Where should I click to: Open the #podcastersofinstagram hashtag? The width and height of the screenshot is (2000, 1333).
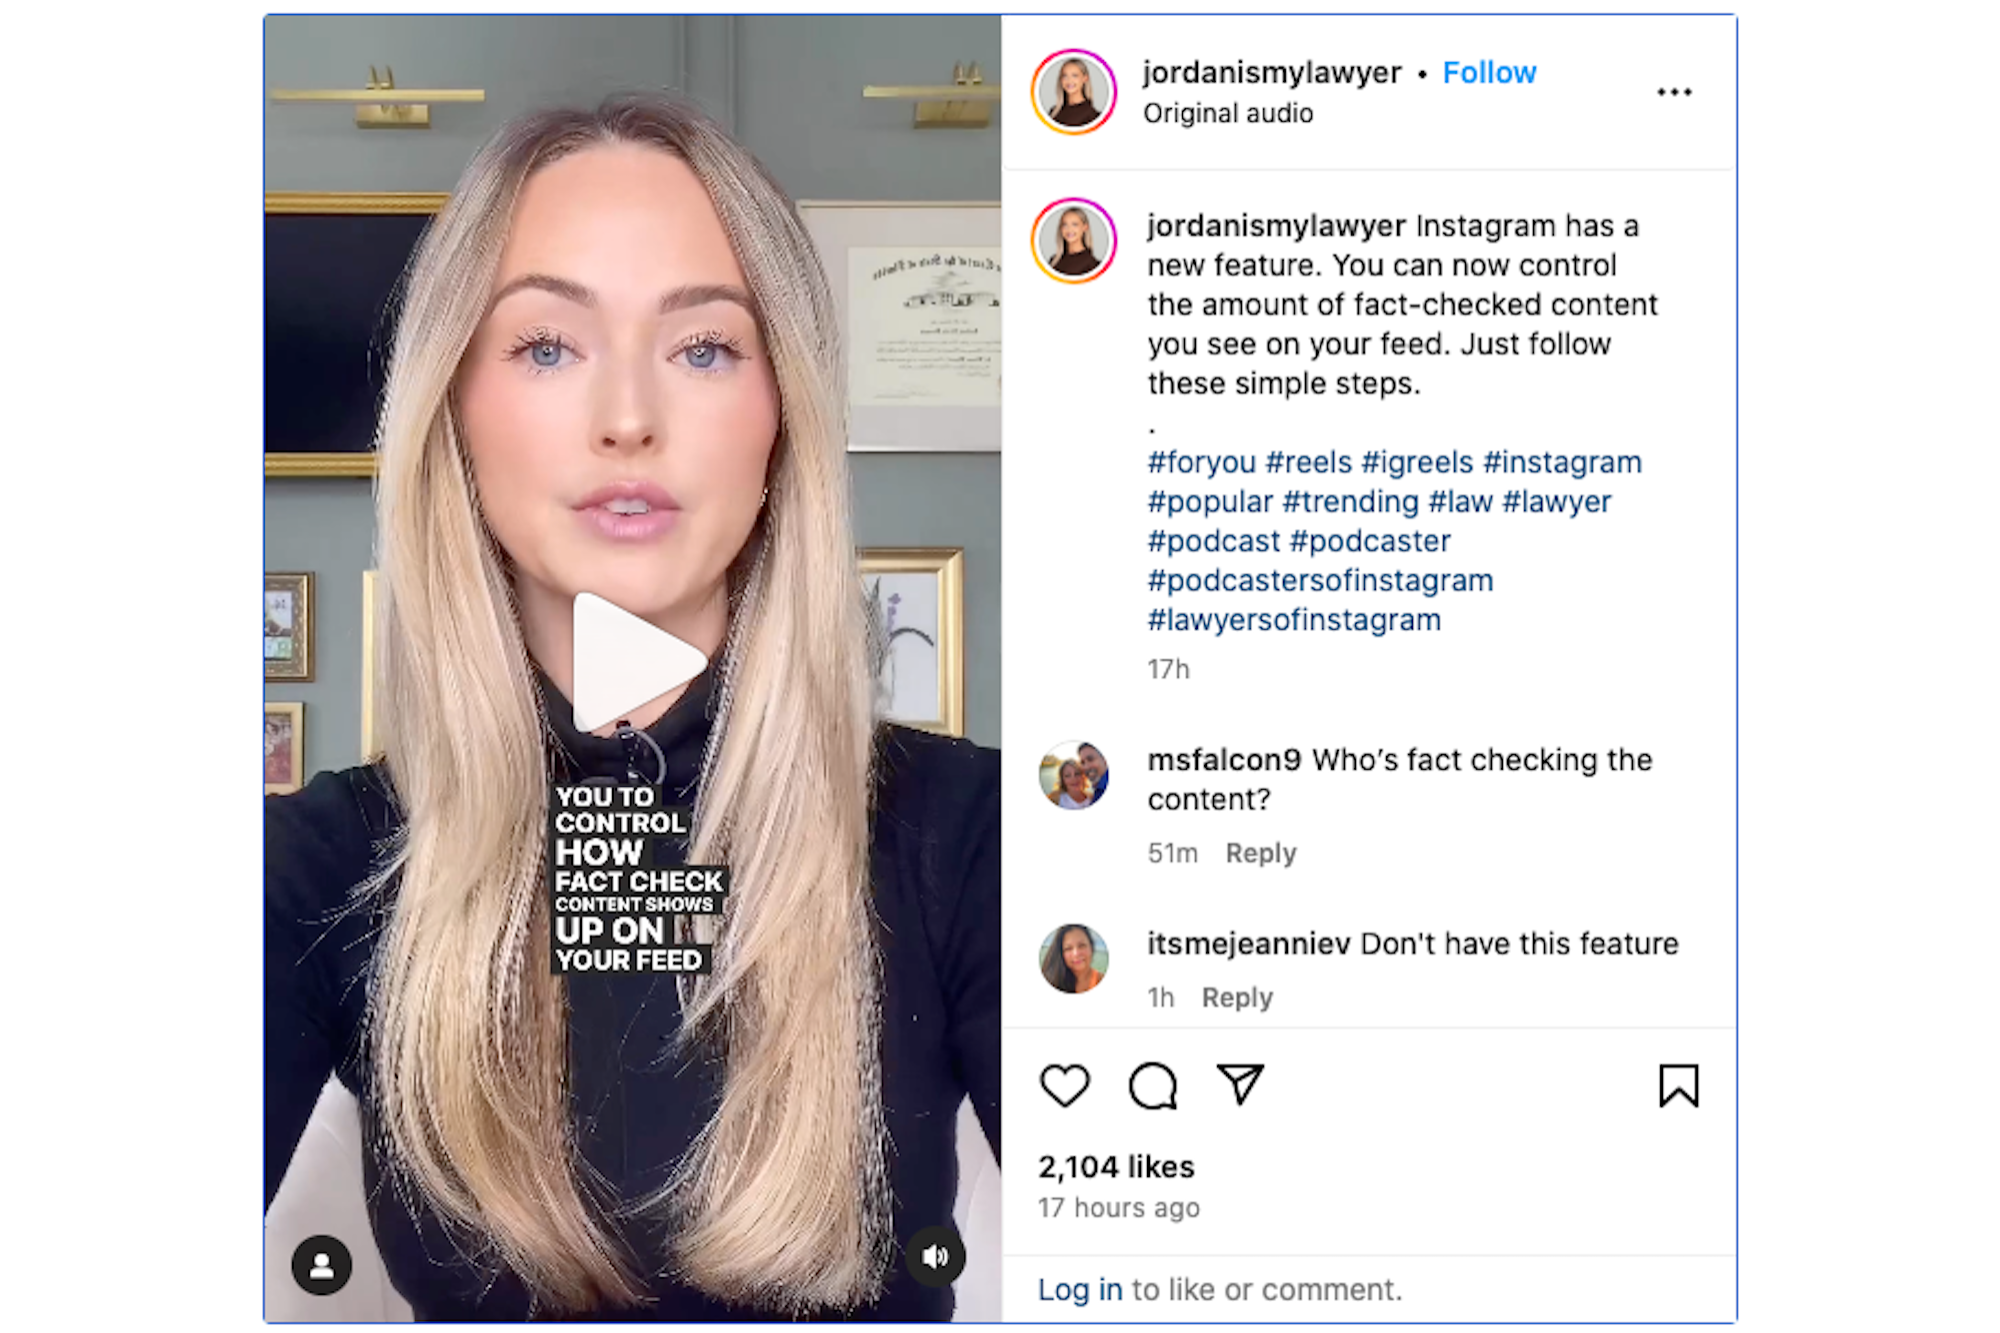(1319, 580)
